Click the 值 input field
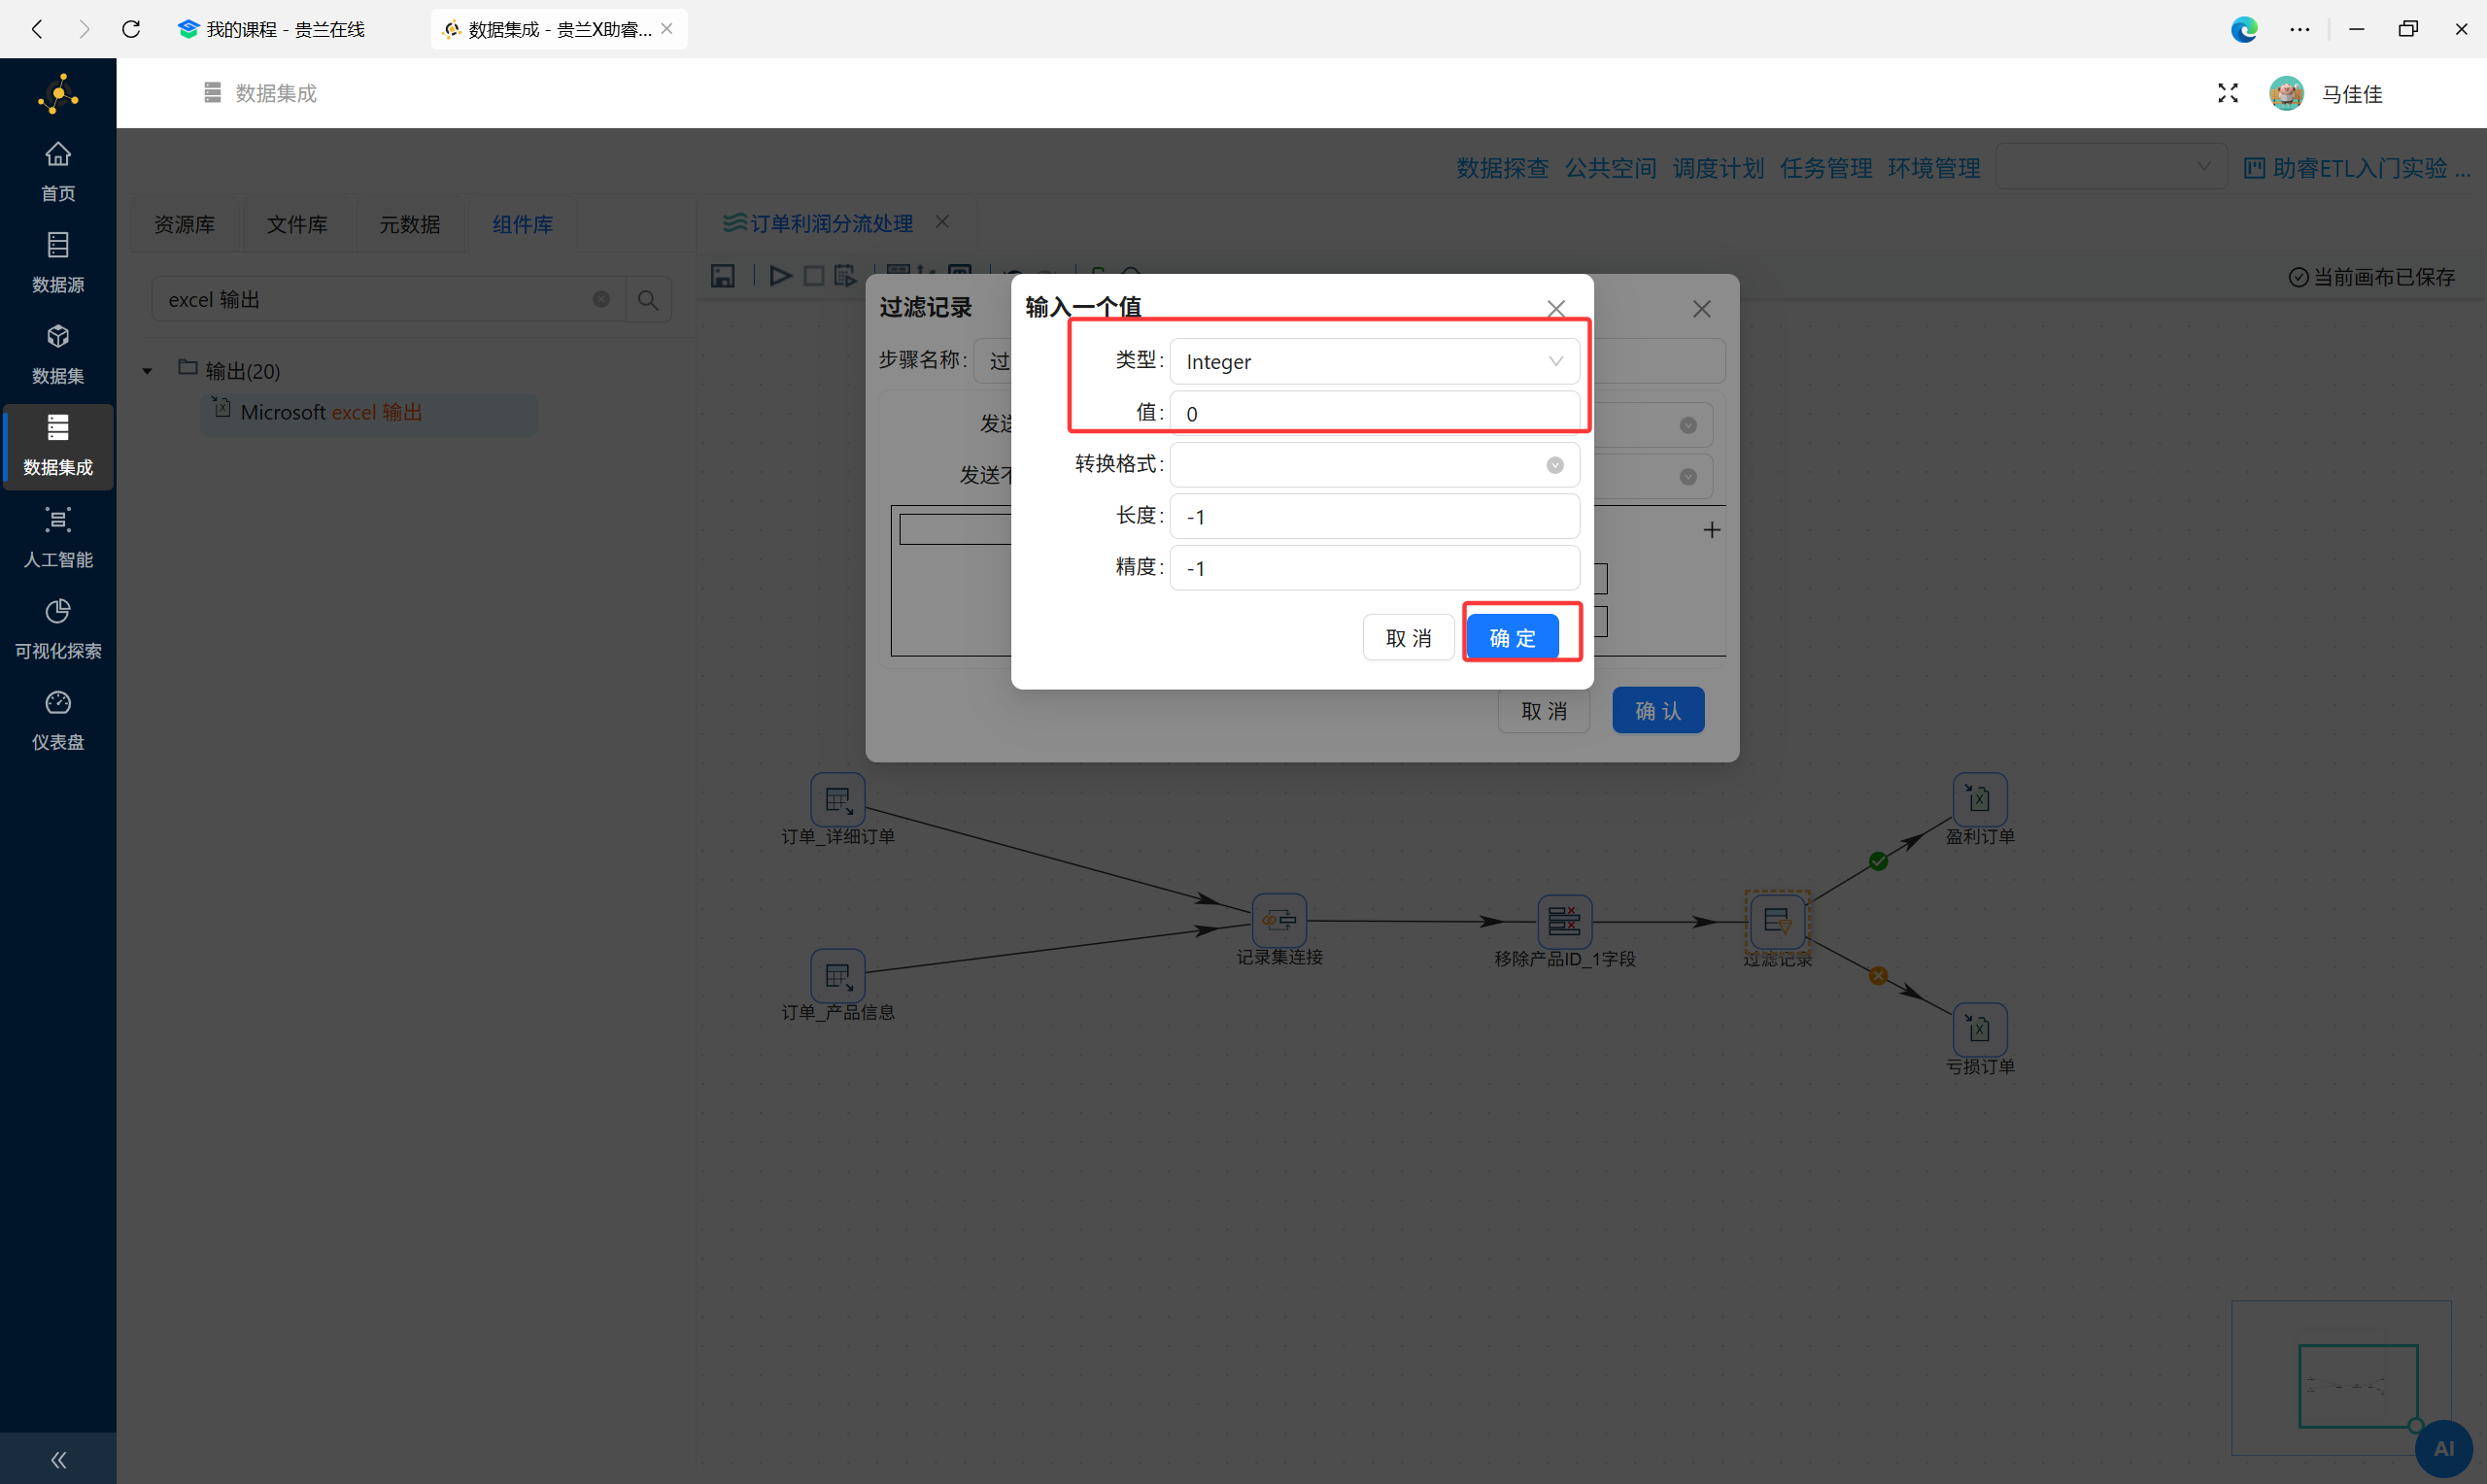 click(x=1375, y=413)
